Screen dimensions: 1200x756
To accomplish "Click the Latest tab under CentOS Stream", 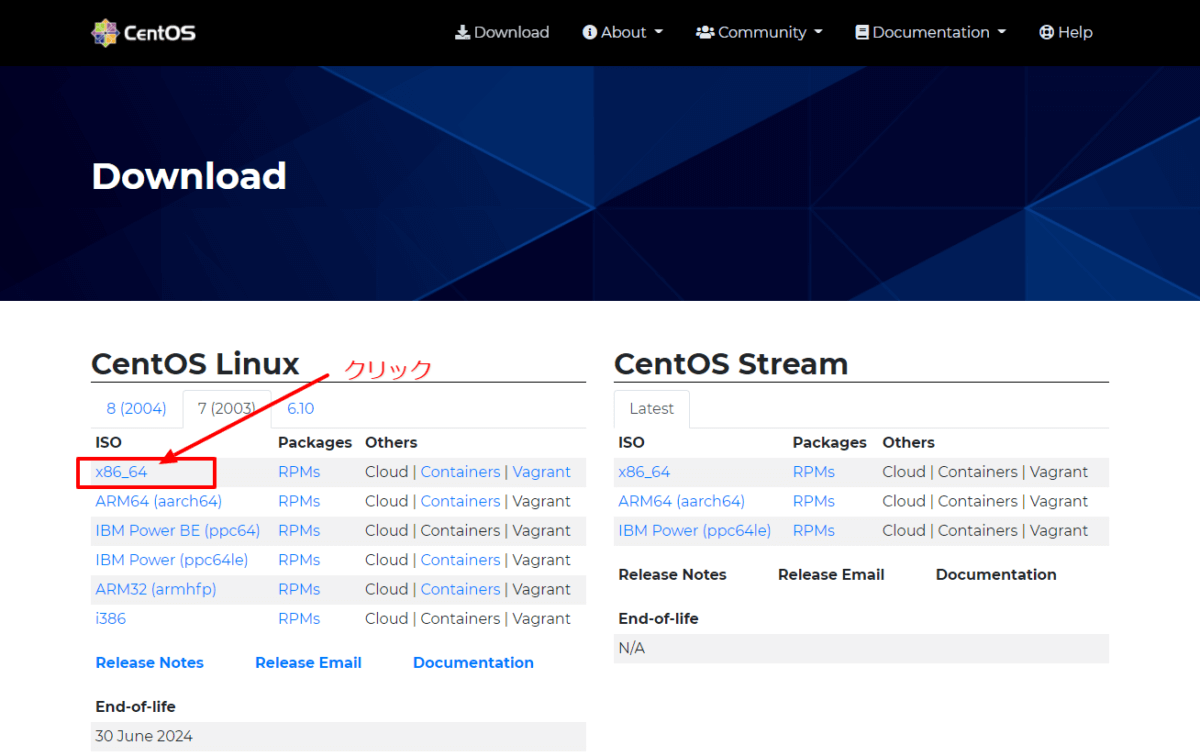I will 651,408.
